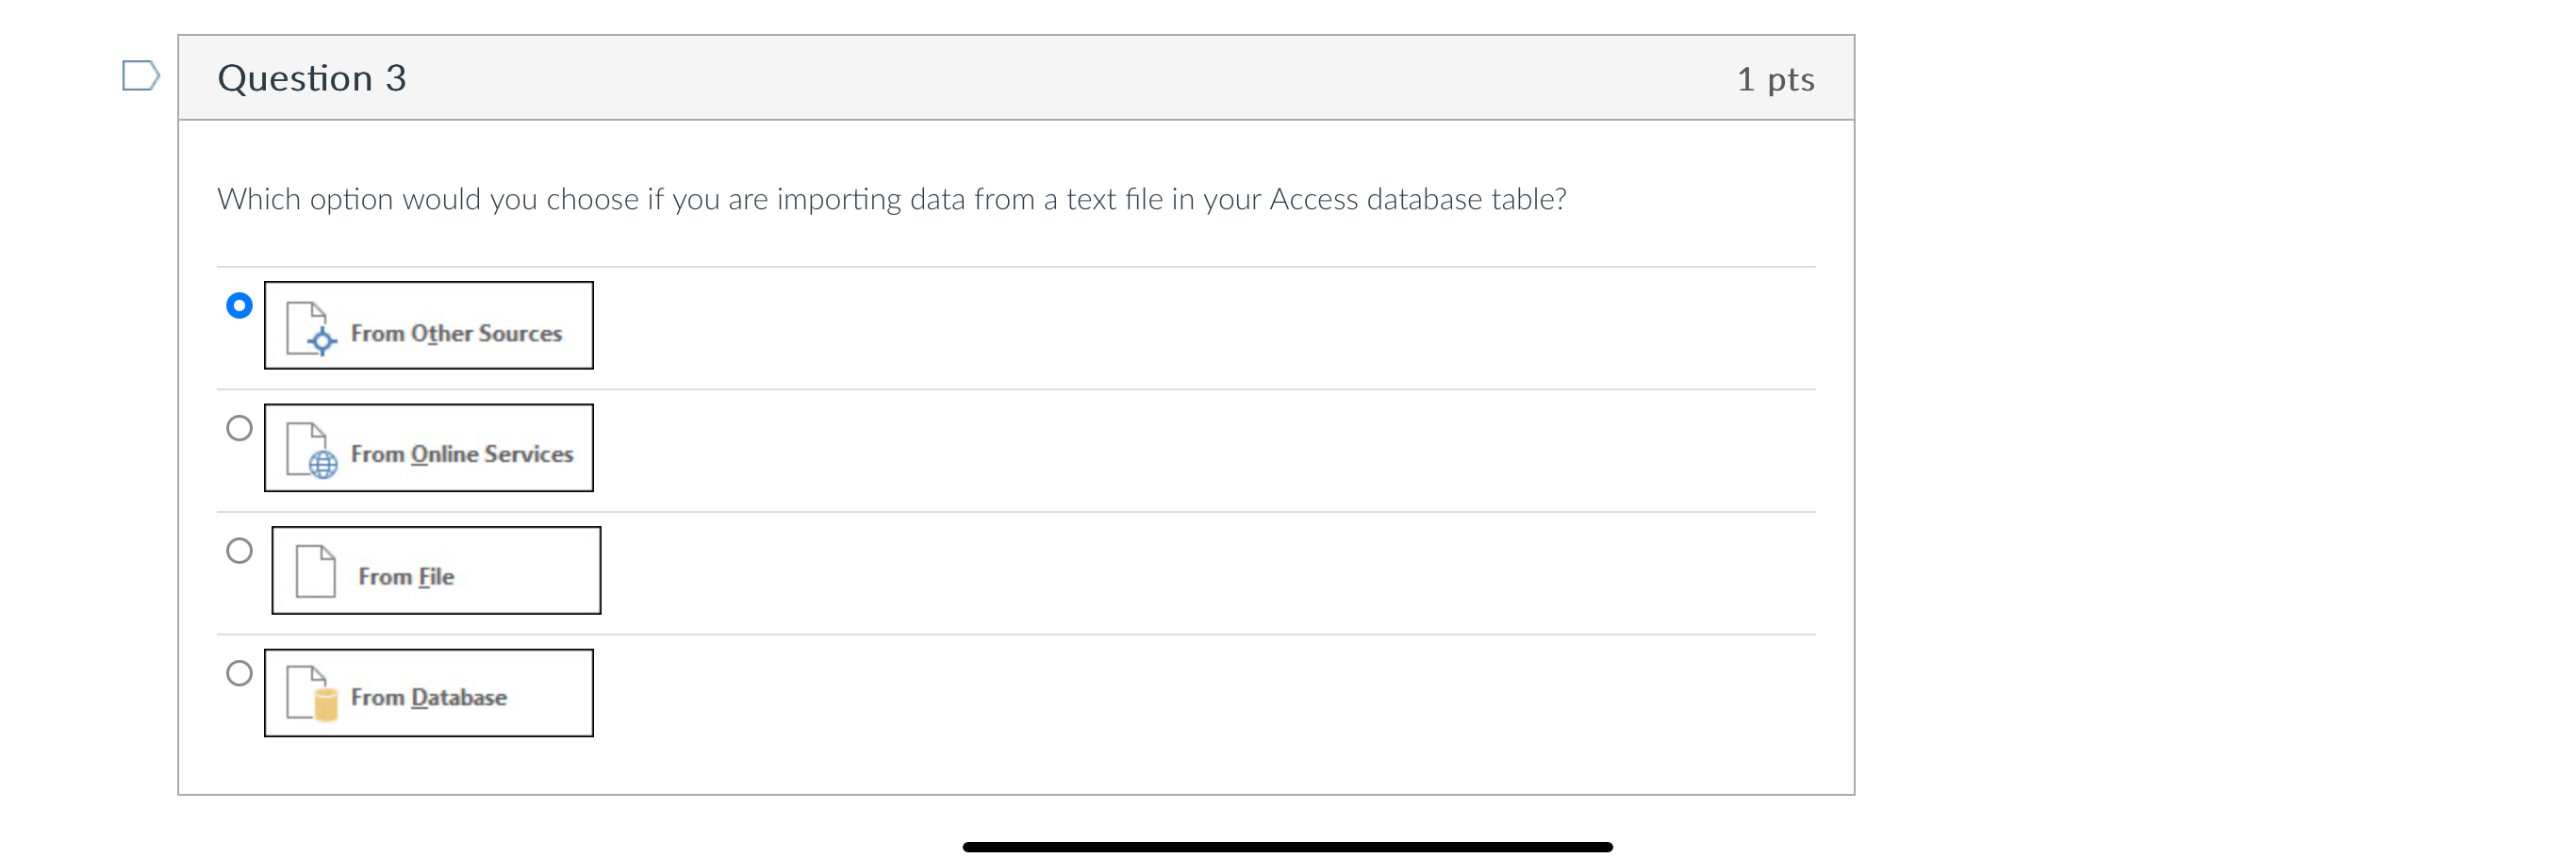This screenshot has height=858, width=2576.
Task: Click the question text about importing data
Action: [x=891, y=199]
